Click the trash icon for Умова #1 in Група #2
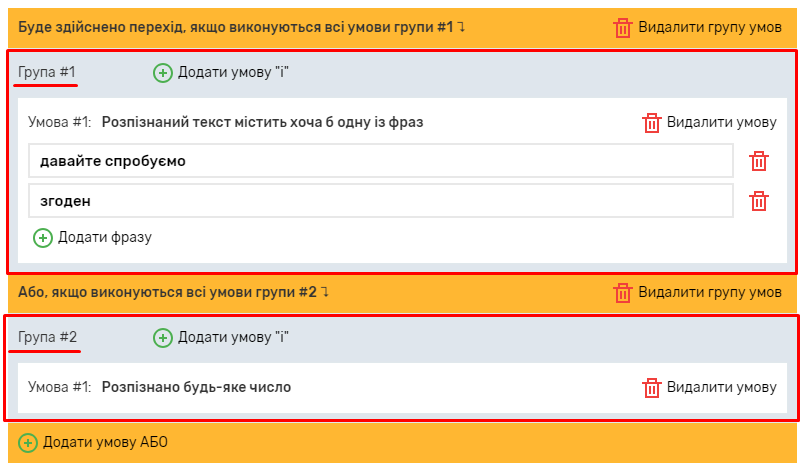The image size is (805, 472). [x=652, y=387]
